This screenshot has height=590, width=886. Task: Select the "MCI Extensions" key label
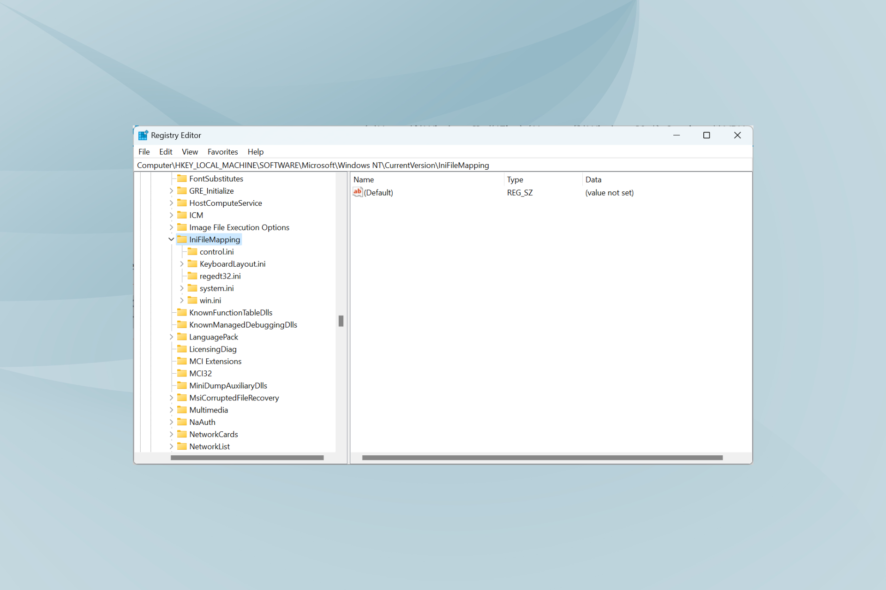pyautogui.click(x=215, y=361)
